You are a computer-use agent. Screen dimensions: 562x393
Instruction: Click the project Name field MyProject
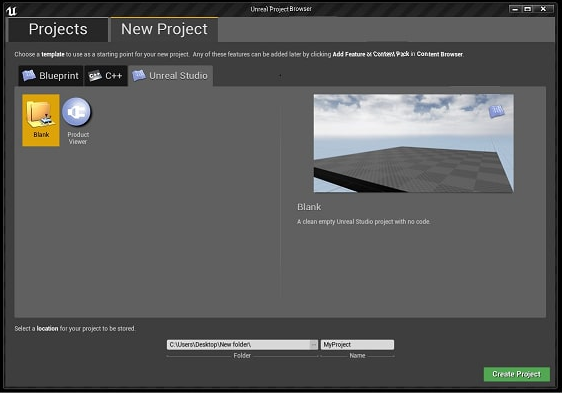pos(357,345)
